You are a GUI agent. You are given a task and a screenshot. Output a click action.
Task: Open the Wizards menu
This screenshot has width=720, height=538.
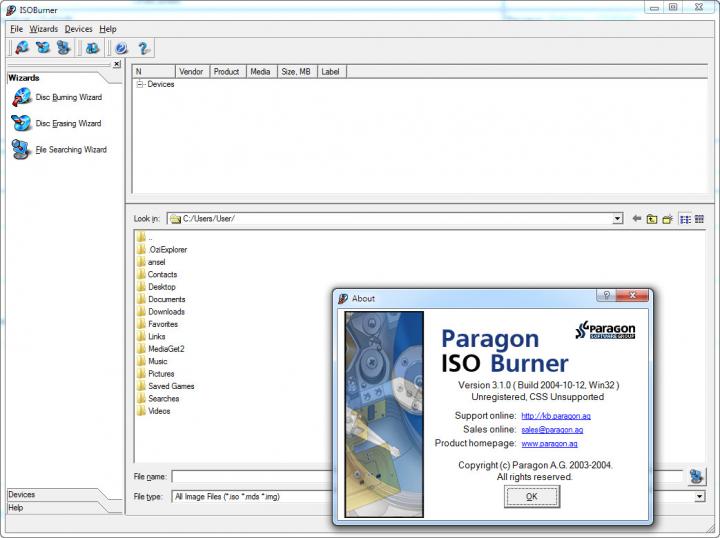(x=43, y=29)
